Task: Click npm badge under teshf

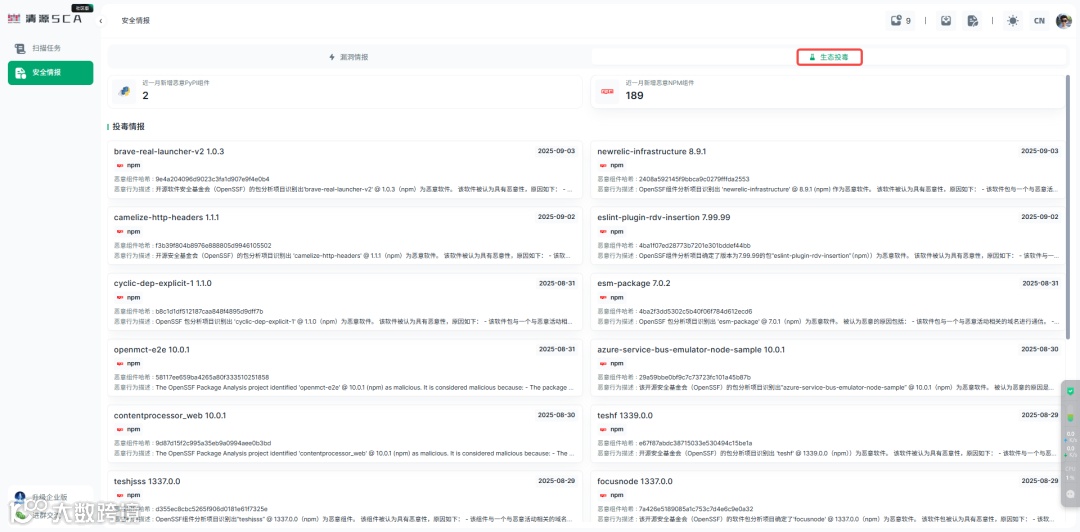Action: click(612, 429)
